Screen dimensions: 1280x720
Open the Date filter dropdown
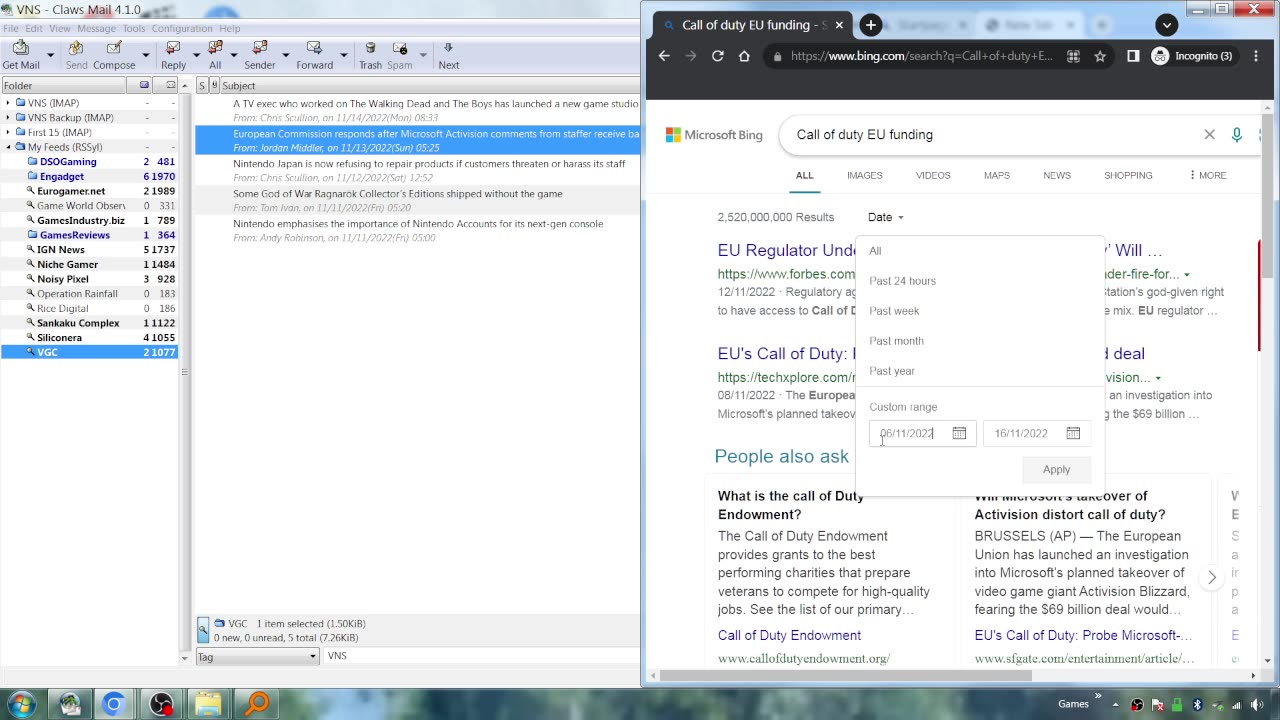click(885, 217)
